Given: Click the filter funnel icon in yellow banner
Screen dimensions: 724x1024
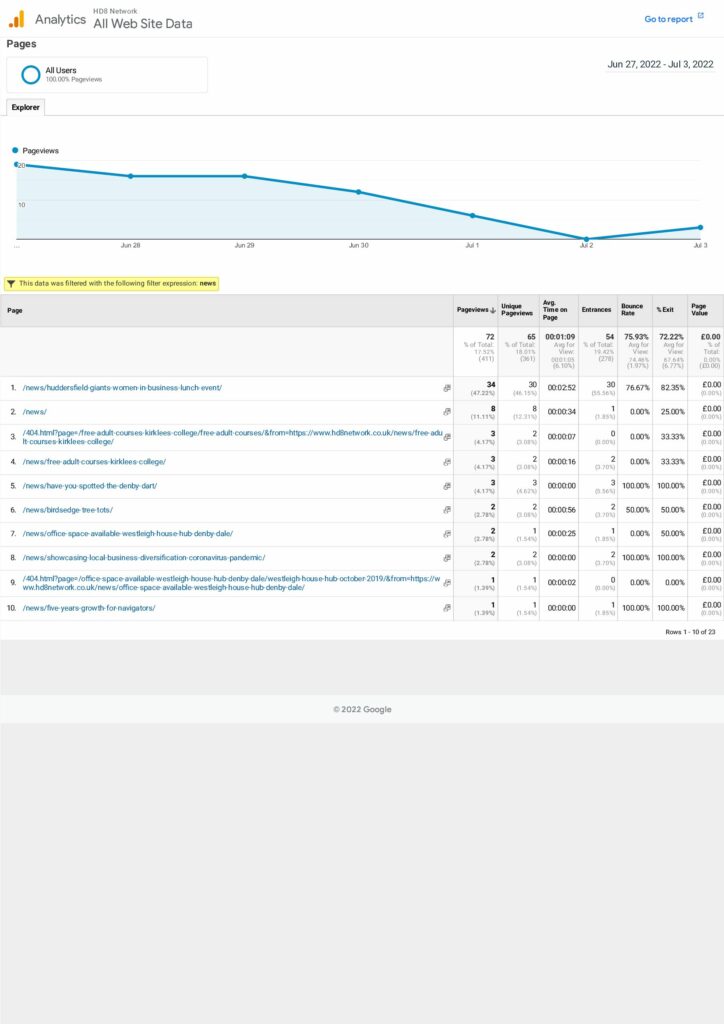Looking at the screenshot, I should click(x=10, y=283).
